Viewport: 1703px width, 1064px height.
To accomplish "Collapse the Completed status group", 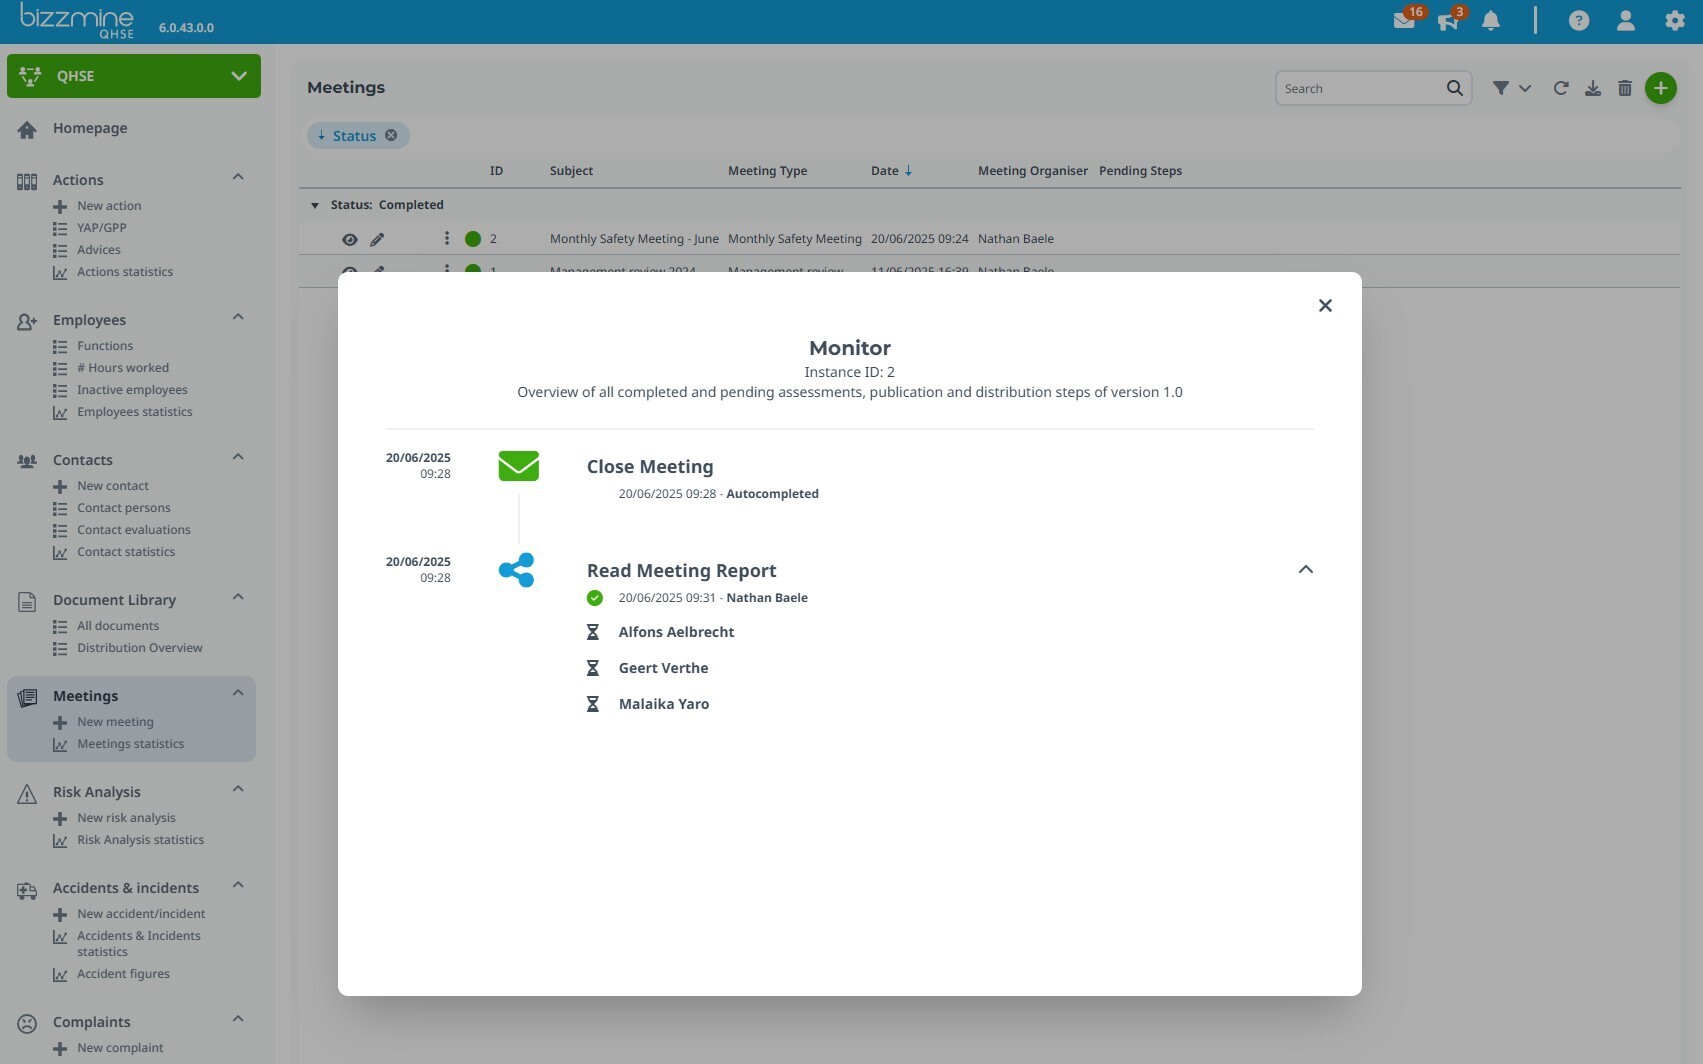I will [315, 204].
